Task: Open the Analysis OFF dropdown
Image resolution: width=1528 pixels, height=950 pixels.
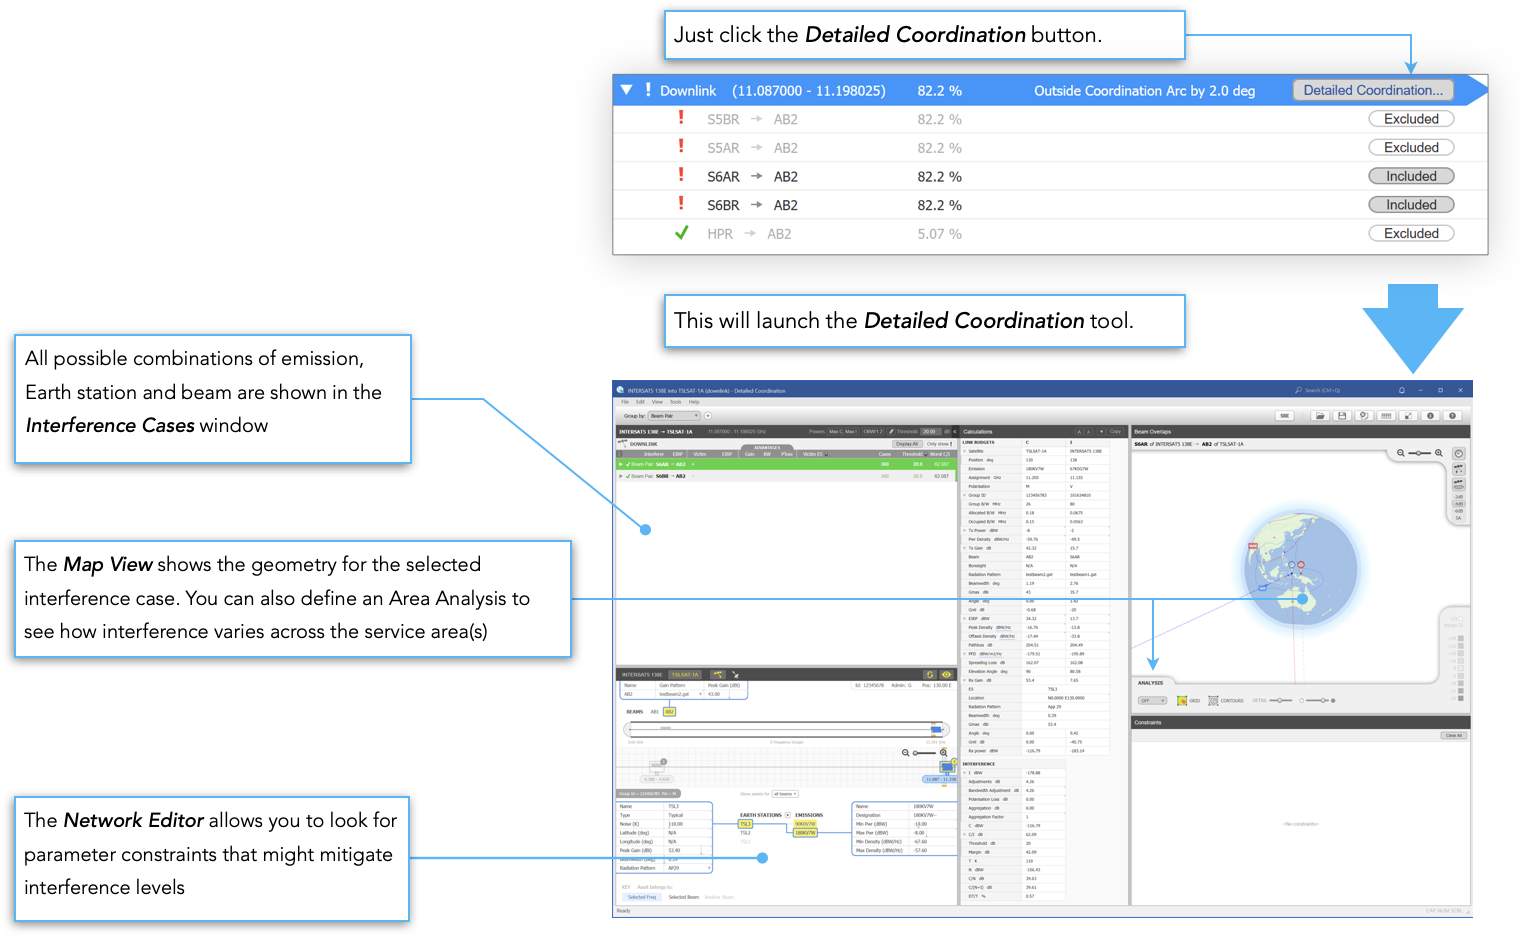Action: coord(1153,700)
